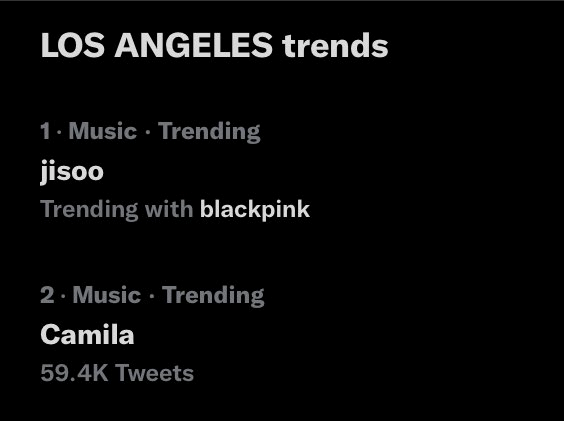Open the Camila trending topic
The image size is (564, 421).
pyautogui.click(x=87, y=335)
